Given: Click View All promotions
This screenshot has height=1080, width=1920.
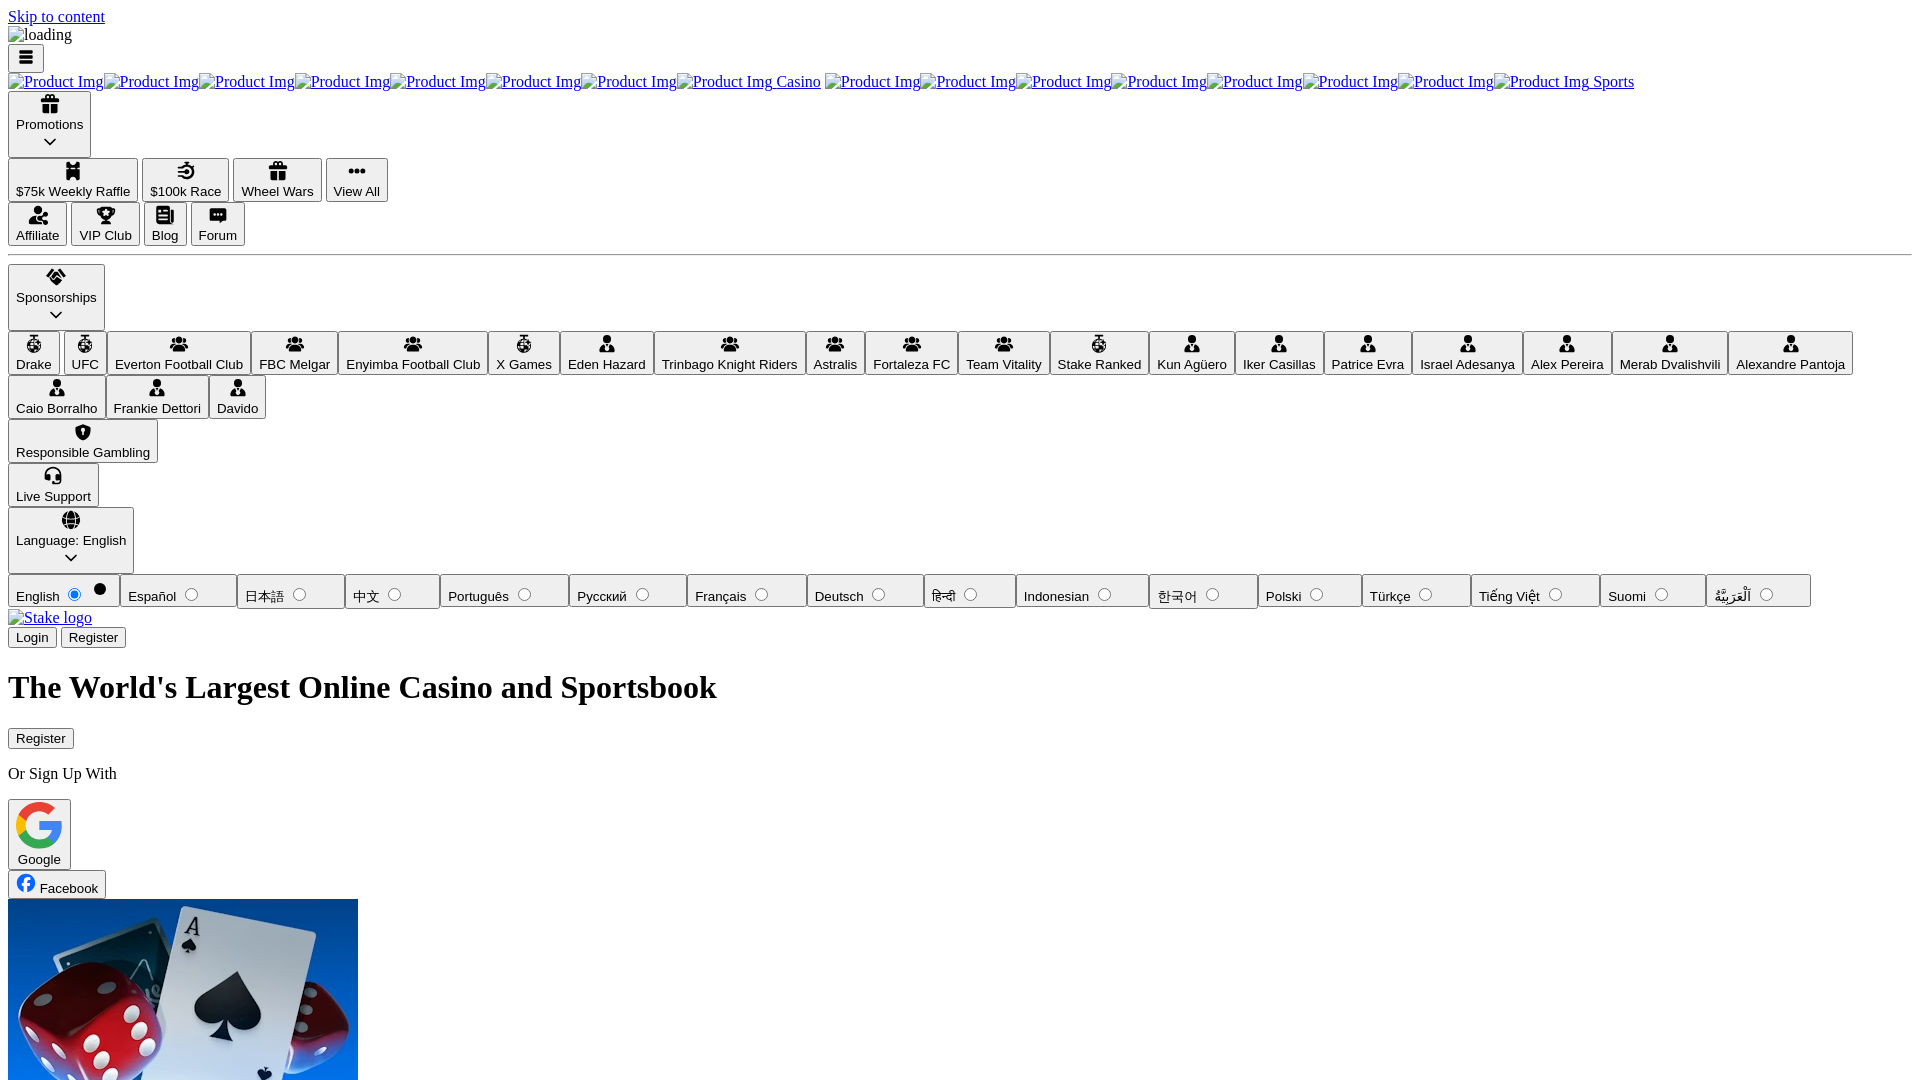Looking at the screenshot, I should click(x=357, y=180).
